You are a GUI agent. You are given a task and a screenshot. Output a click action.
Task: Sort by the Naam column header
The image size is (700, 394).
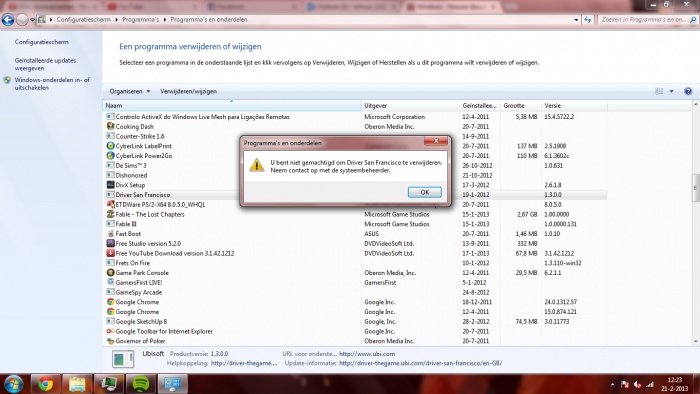(232, 106)
